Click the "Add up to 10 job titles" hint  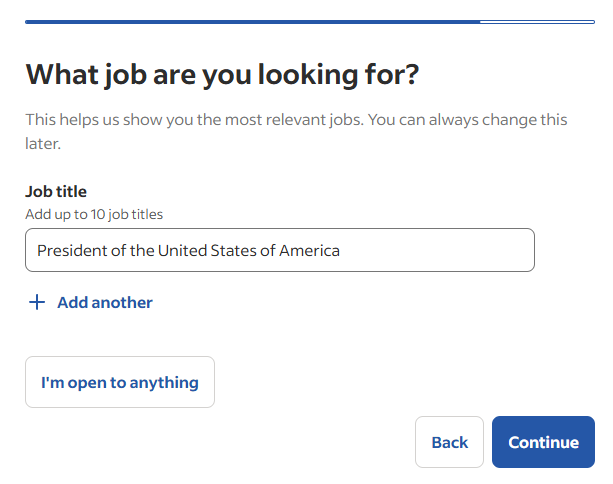(94, 213)
